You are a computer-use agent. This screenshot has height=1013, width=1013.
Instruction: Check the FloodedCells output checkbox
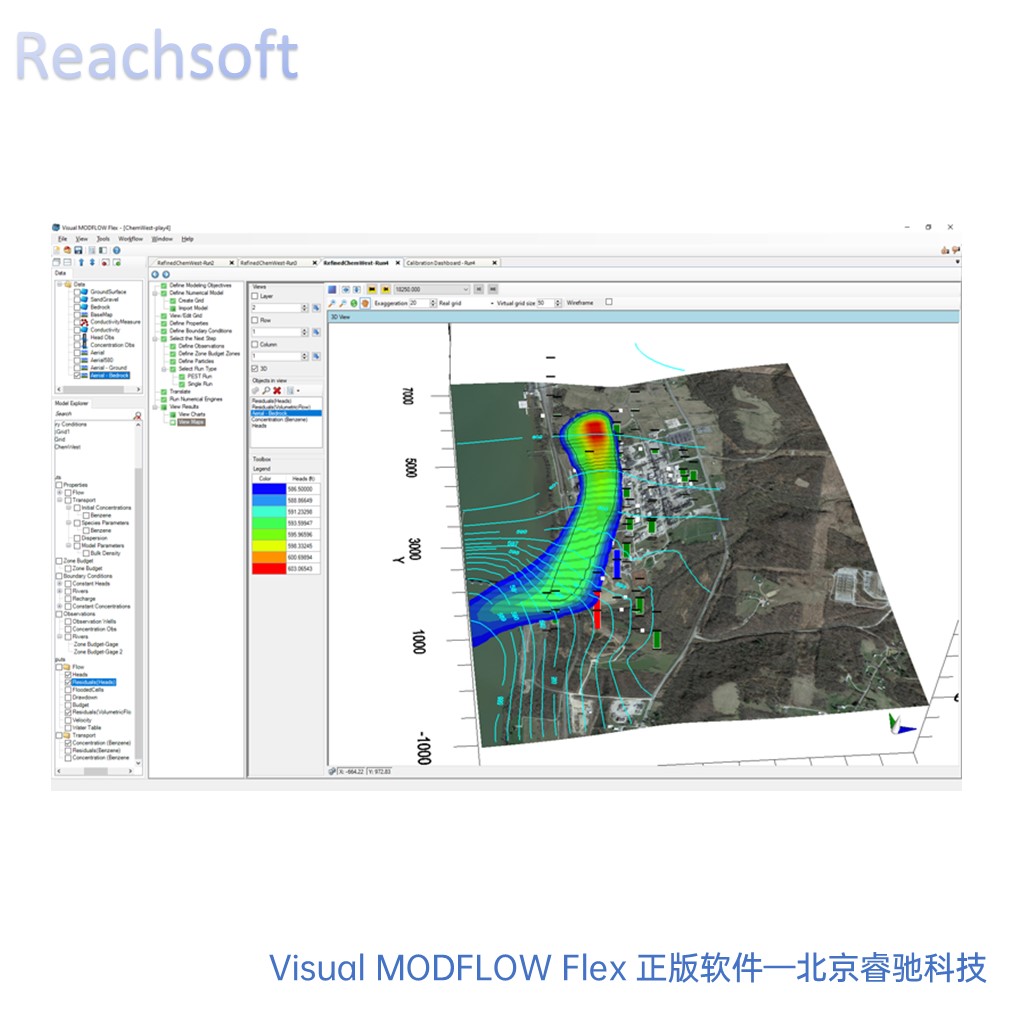[68, 690]
